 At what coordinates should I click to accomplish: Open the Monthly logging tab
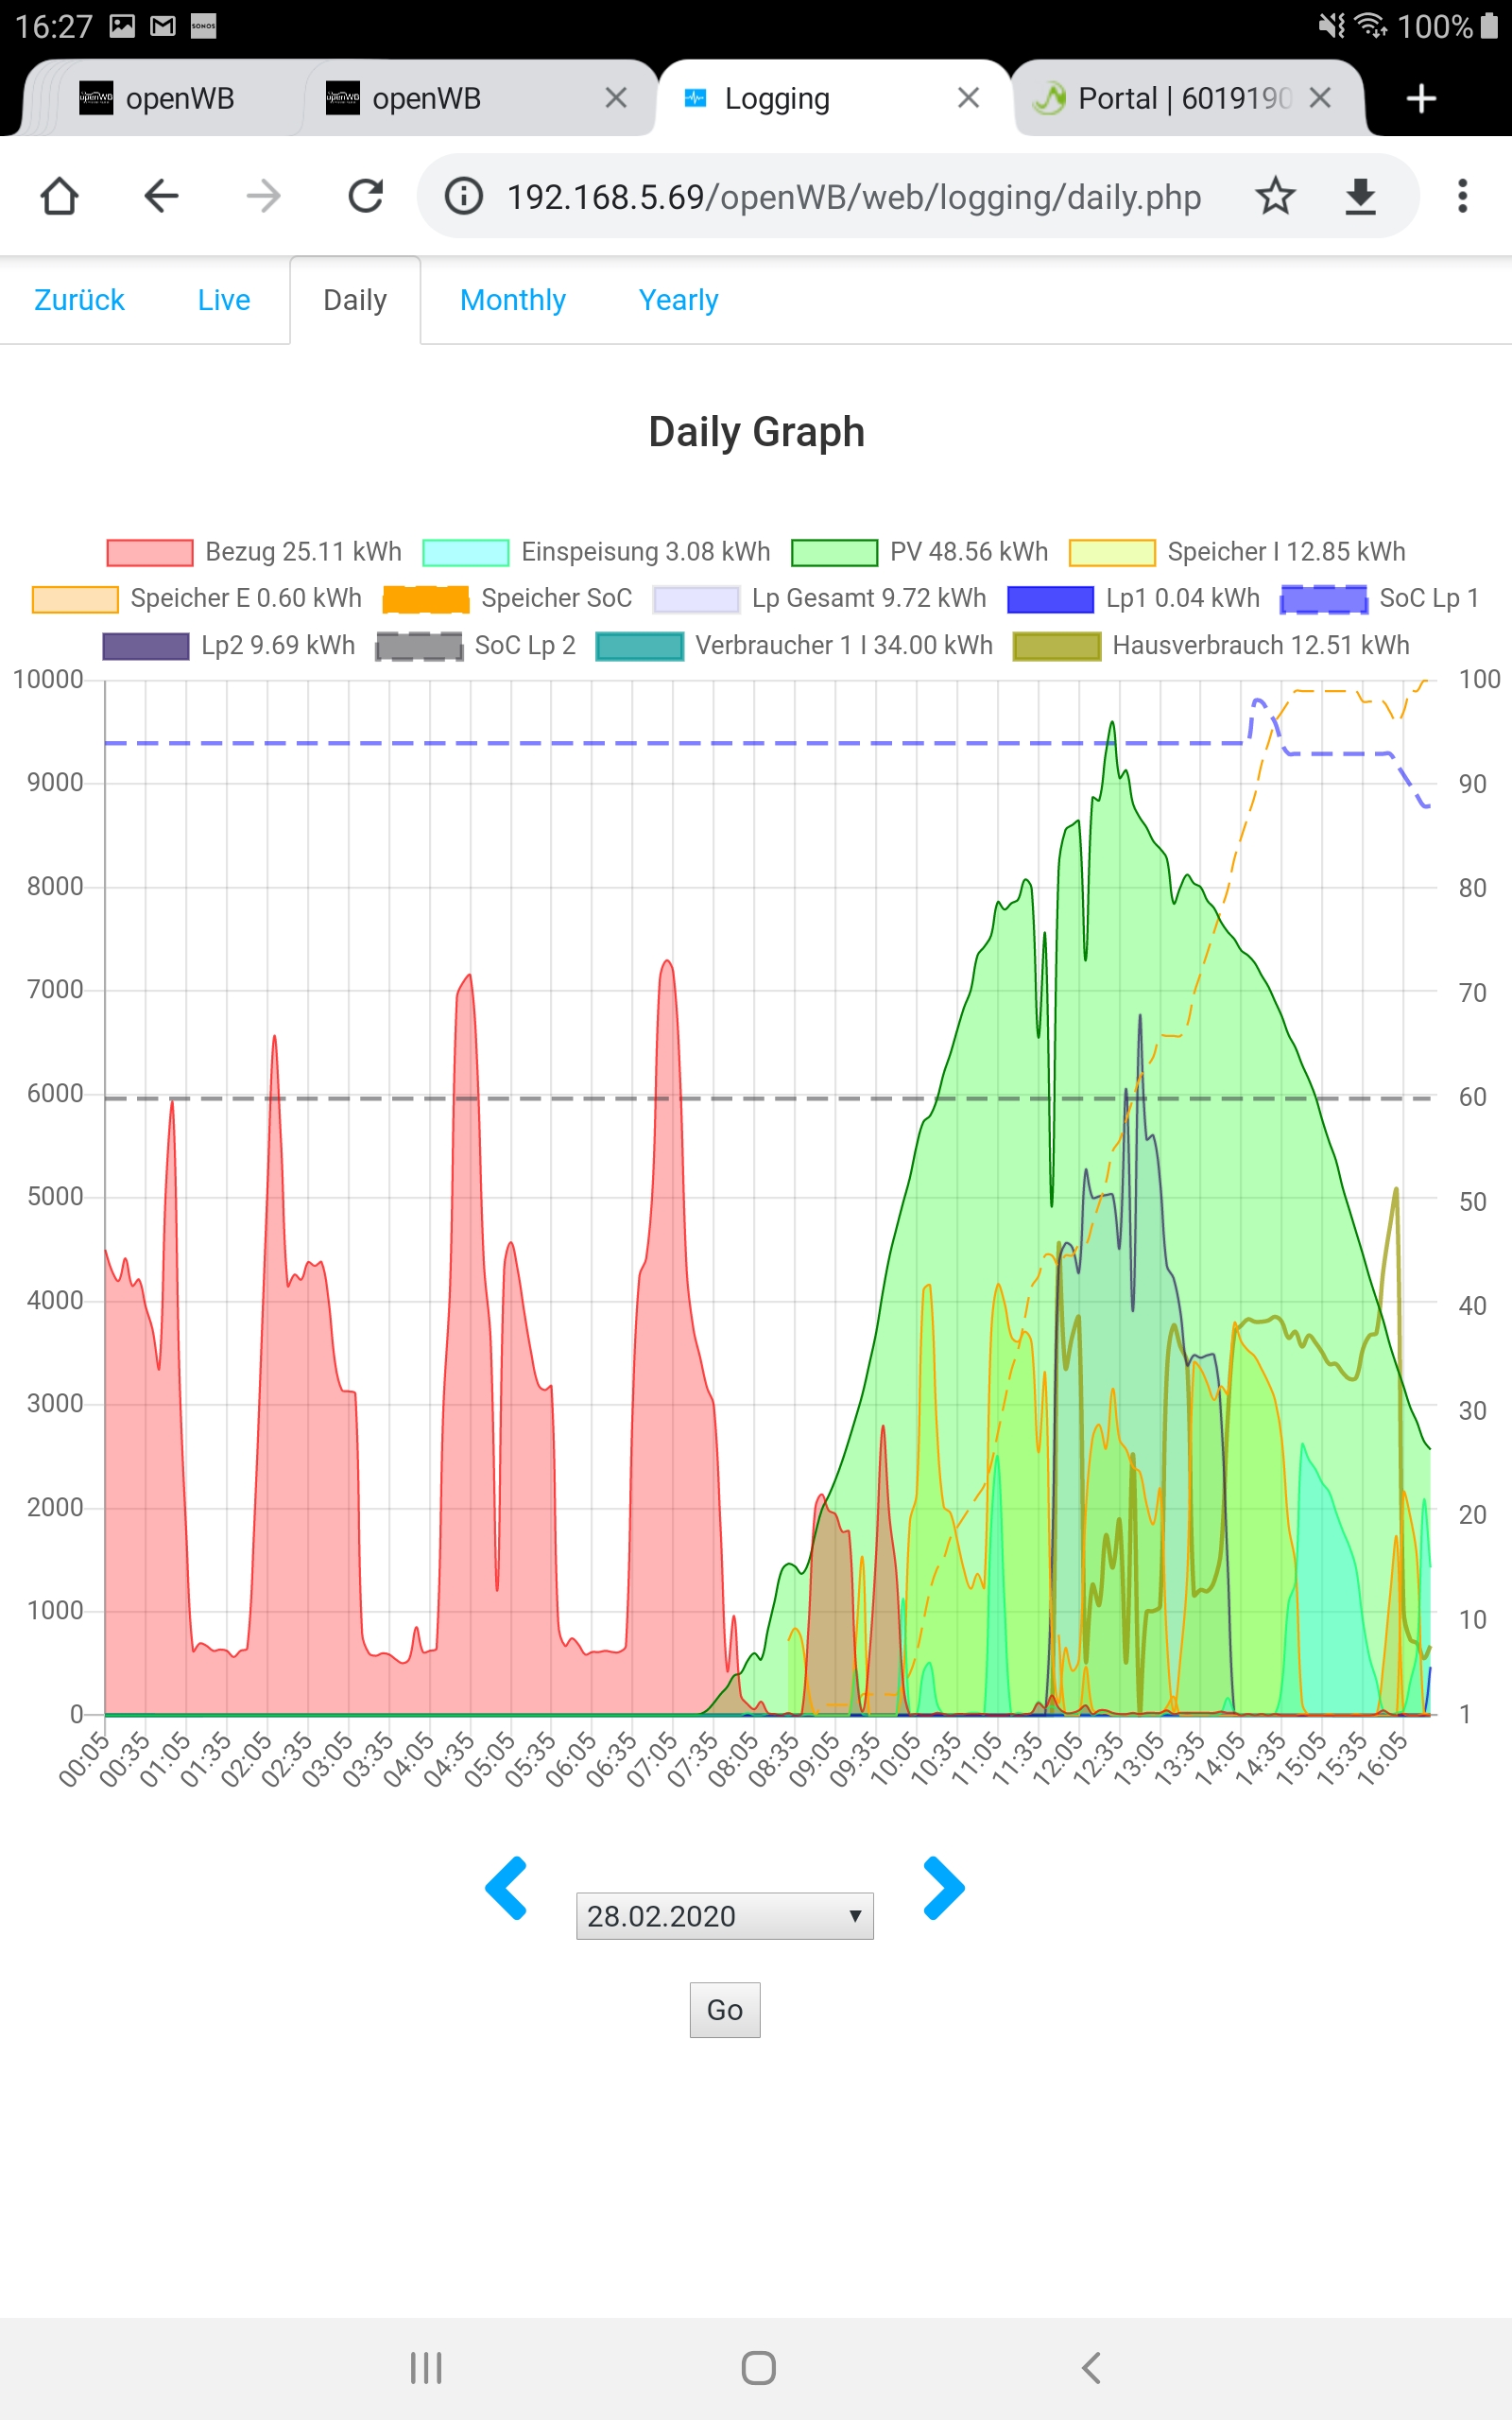[513, 300]
